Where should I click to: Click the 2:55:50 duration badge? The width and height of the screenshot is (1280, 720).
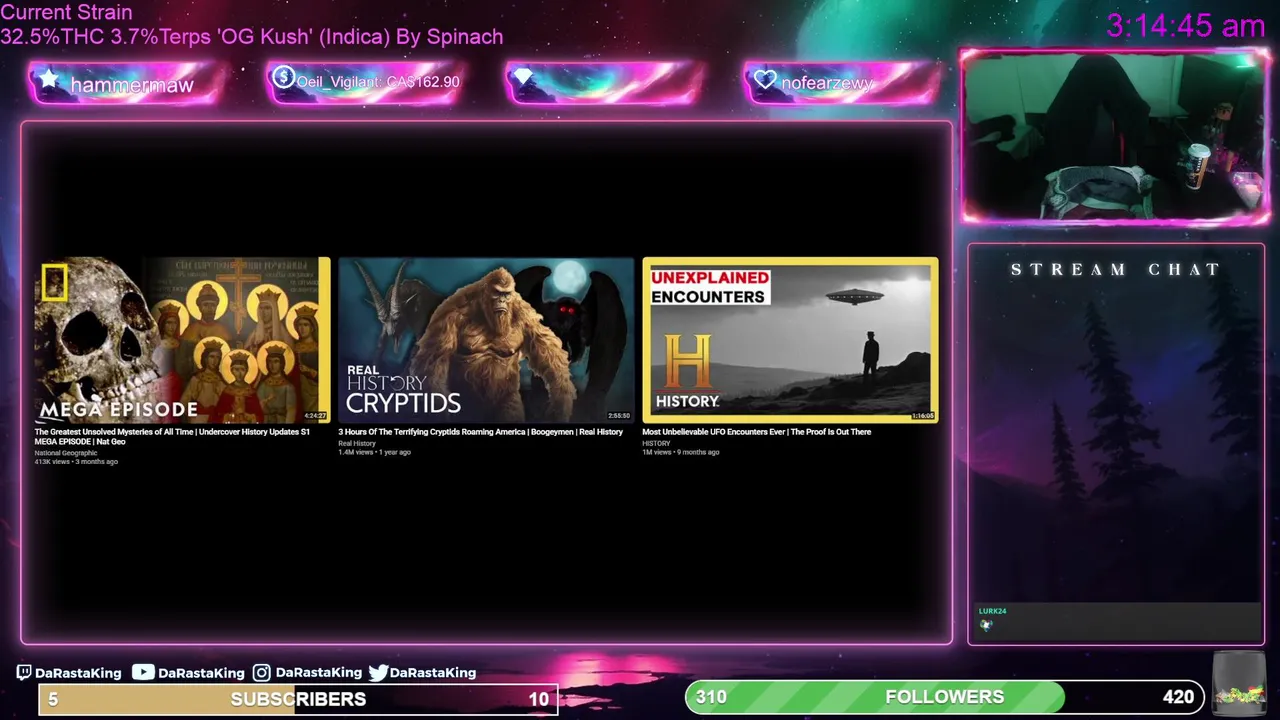[619, 415]
